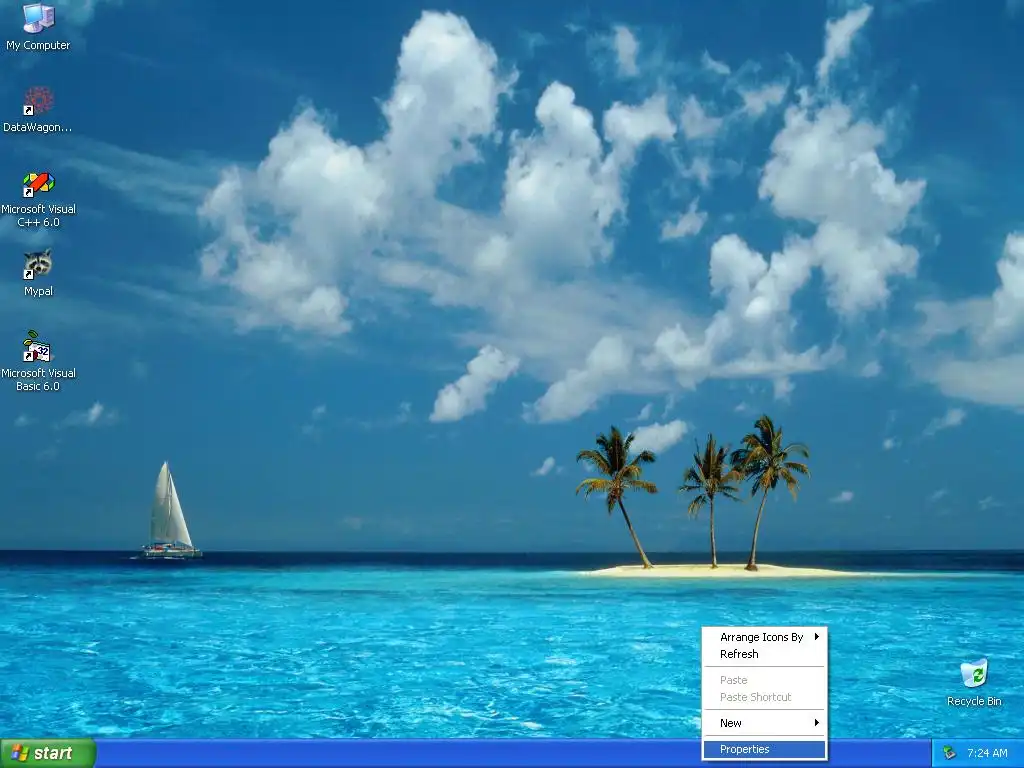Select the Microsoft Visual Basic 6.0 icon
The image size is (1024, 768).
[x=39, y=347]
